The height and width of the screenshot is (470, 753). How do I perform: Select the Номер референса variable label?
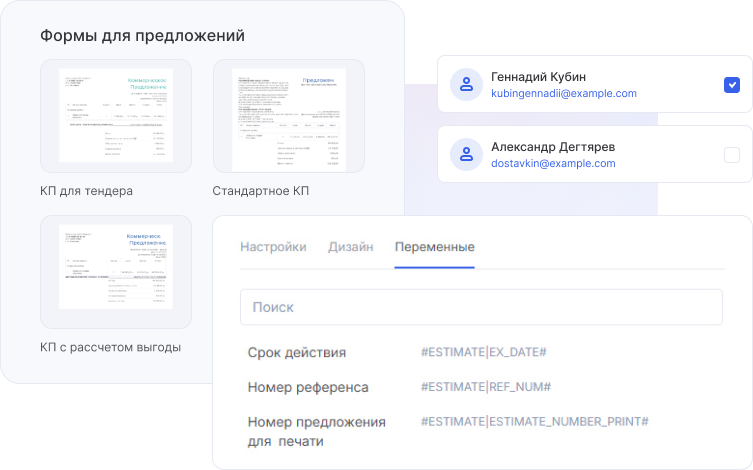308,387
